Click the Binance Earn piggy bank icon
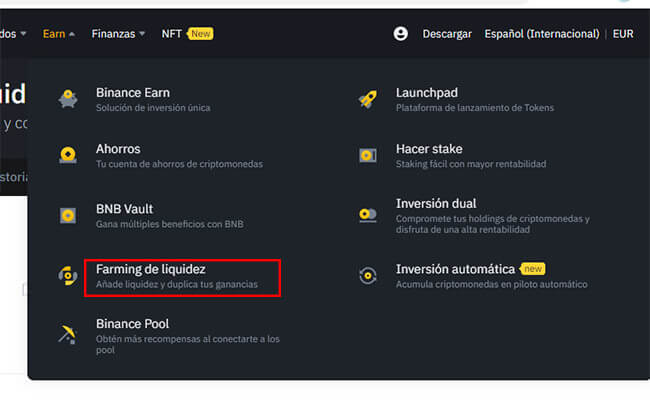The image size is (650, 403). click(68, 99)
